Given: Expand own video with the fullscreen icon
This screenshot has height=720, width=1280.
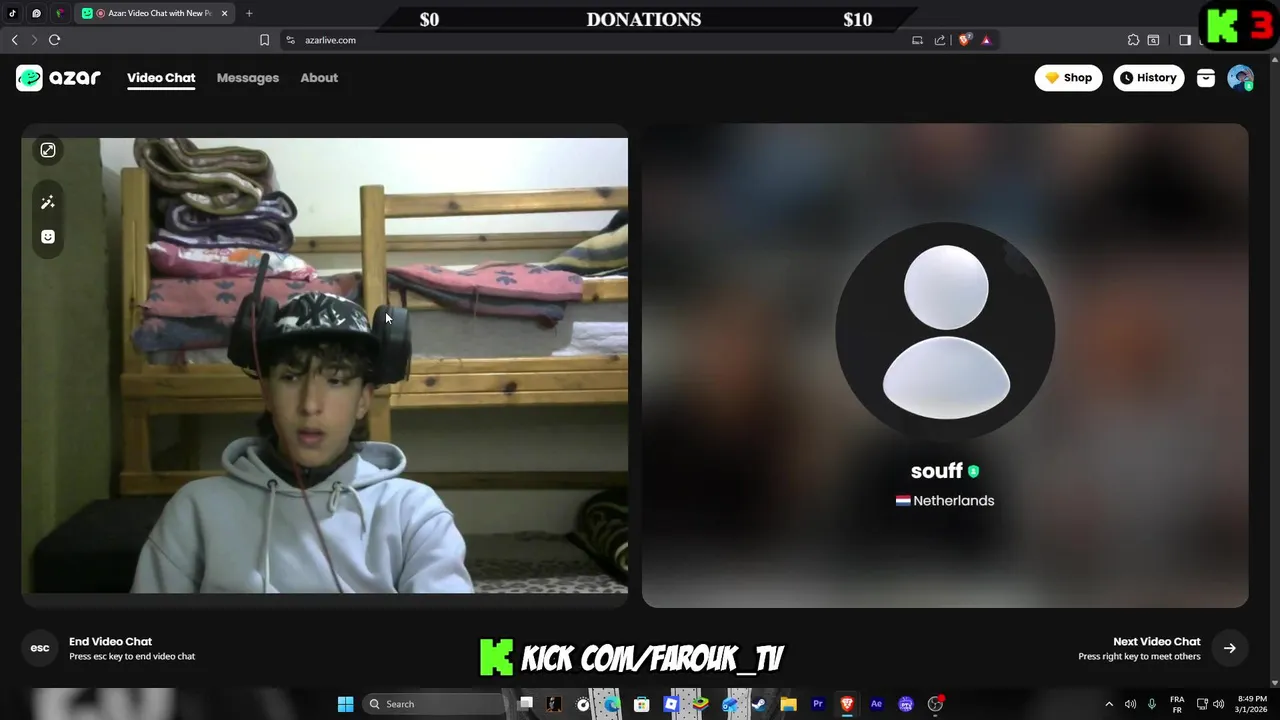Looking at the screenshot, I should point(48,150).
